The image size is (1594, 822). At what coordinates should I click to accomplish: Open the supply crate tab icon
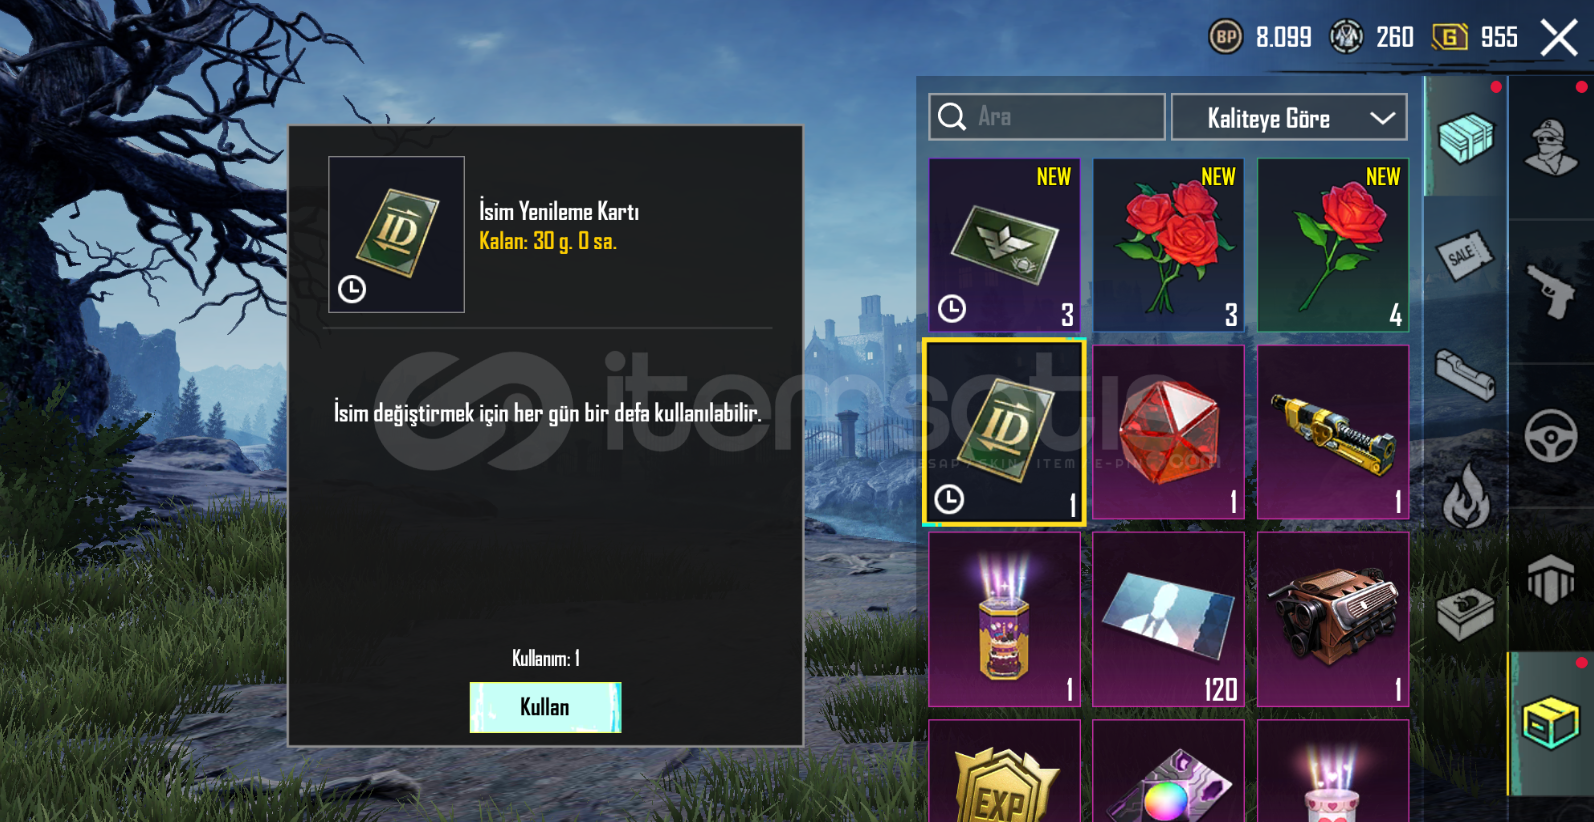1466,137
